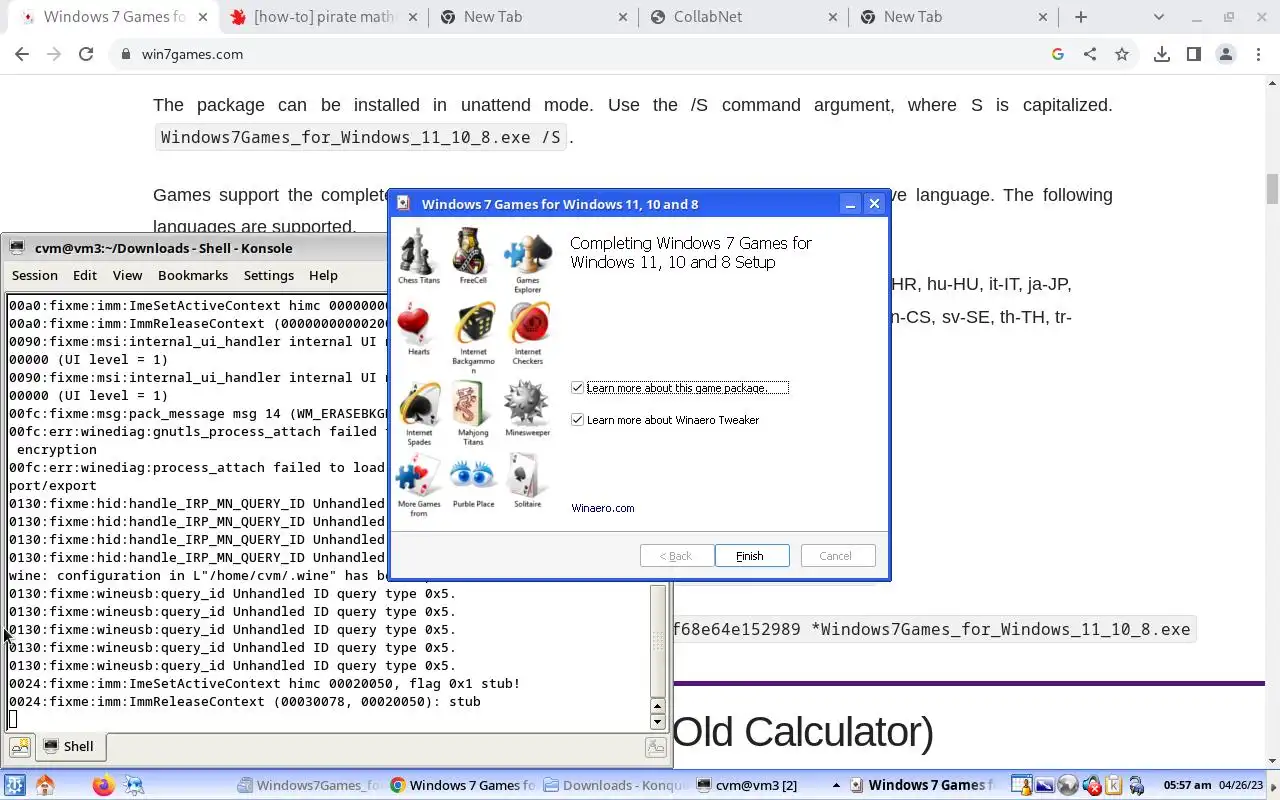Click the Klipper clipboard tray icon
The height and width of the screenshot is (800, 1280).
coord(1113,785)
